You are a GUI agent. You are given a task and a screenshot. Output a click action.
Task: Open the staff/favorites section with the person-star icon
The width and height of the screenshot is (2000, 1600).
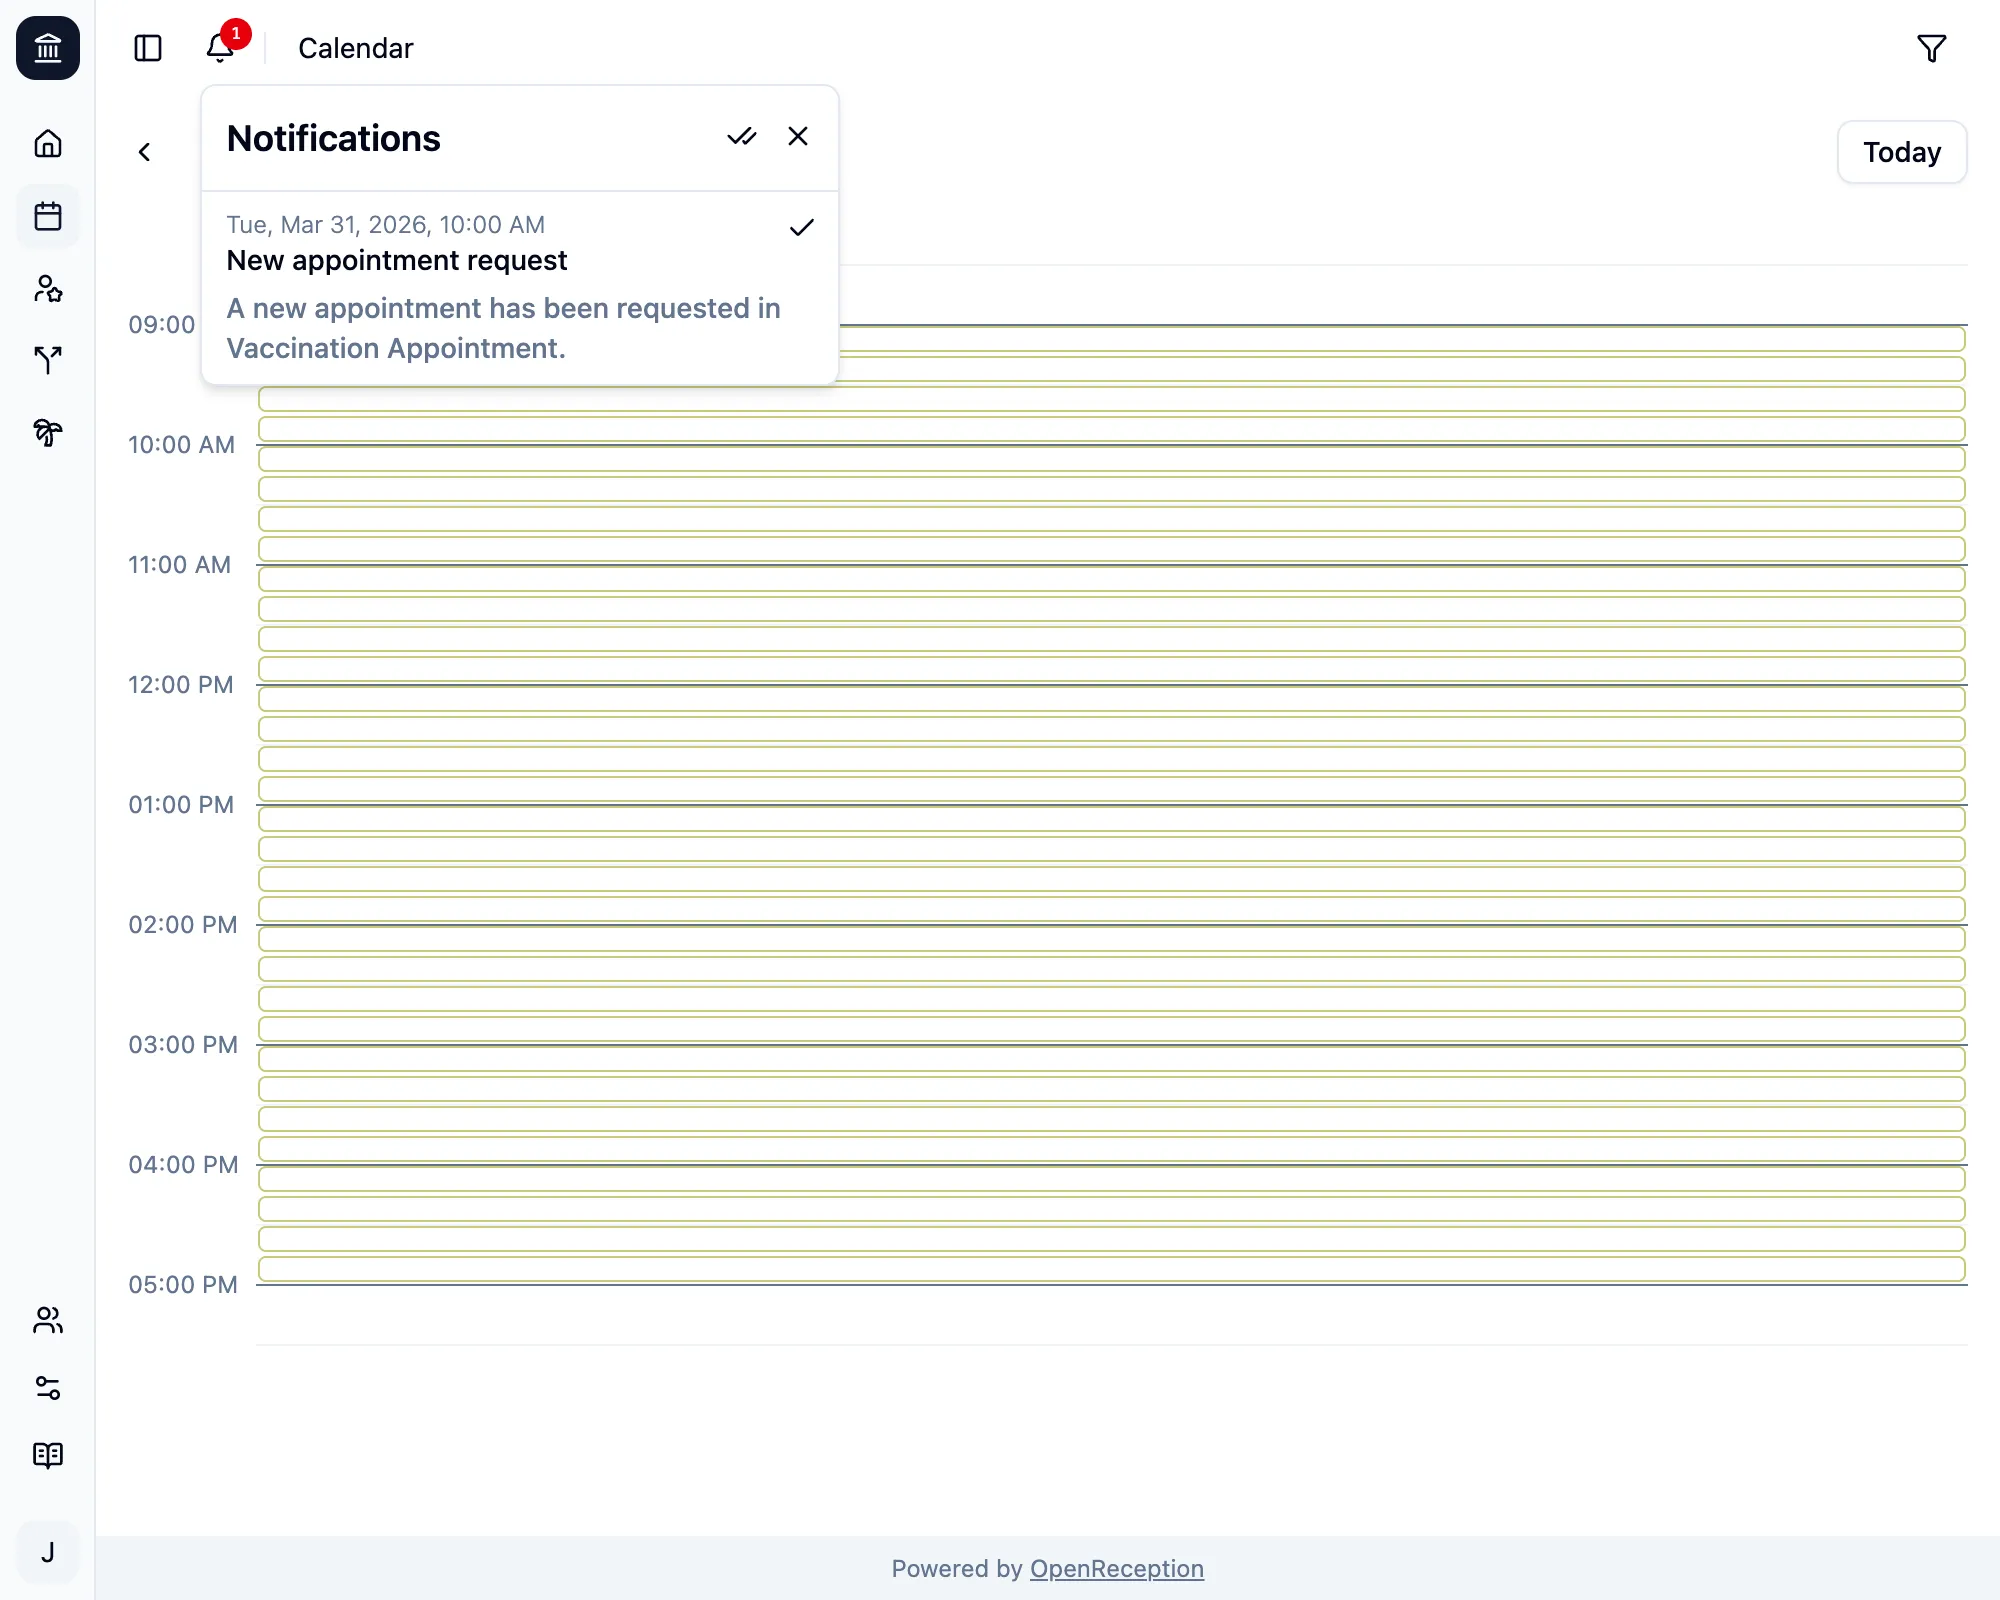pyautogui.click(x=47, y=290)
